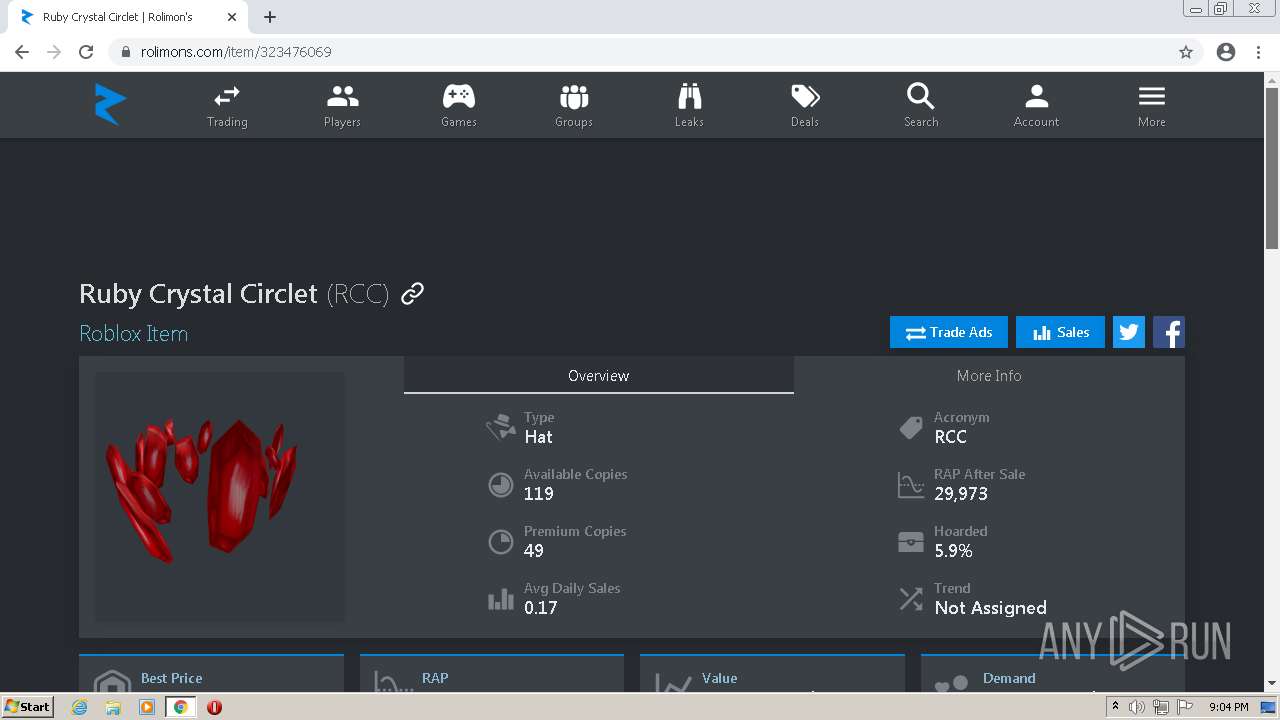This screenshot has width=1280, height=720.
Task: Click the Type hat icon
Action: (x=501, y=428)
